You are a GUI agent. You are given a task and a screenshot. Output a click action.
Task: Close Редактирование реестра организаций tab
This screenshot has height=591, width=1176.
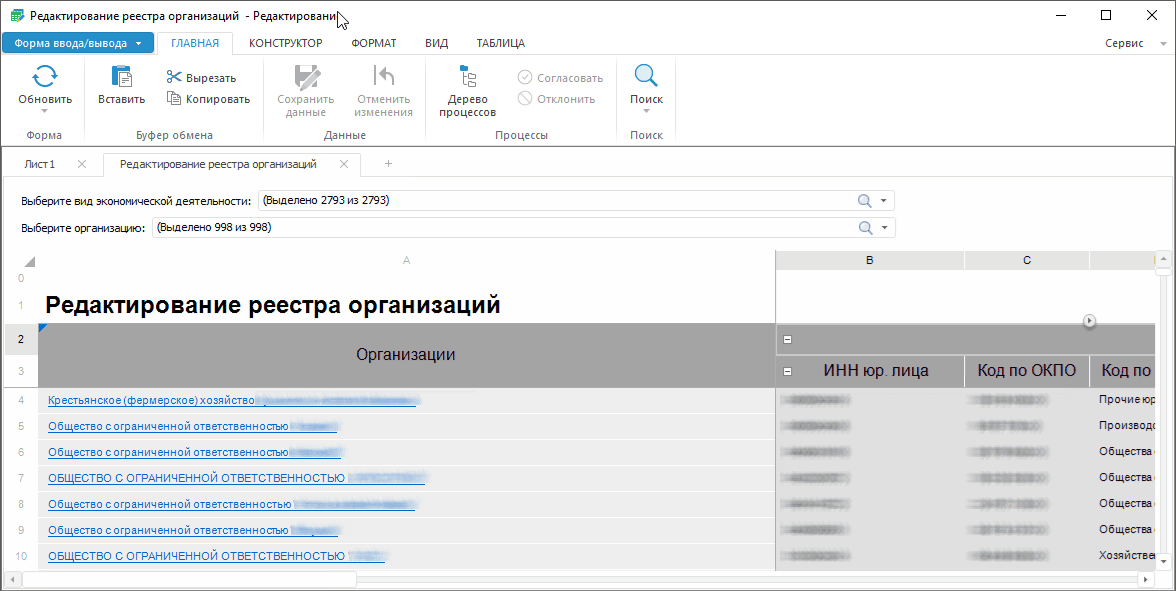tap(344, 164)
